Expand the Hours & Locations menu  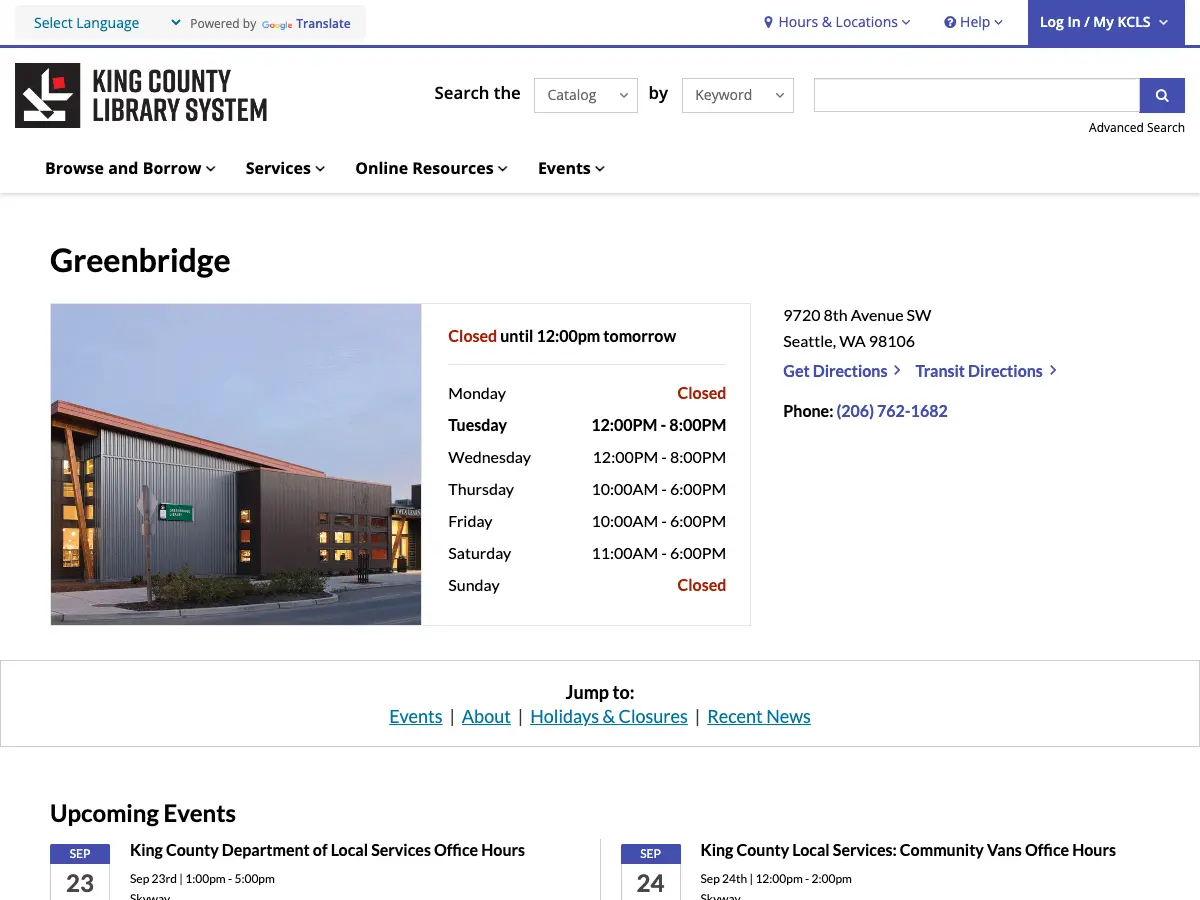point(837,22)
